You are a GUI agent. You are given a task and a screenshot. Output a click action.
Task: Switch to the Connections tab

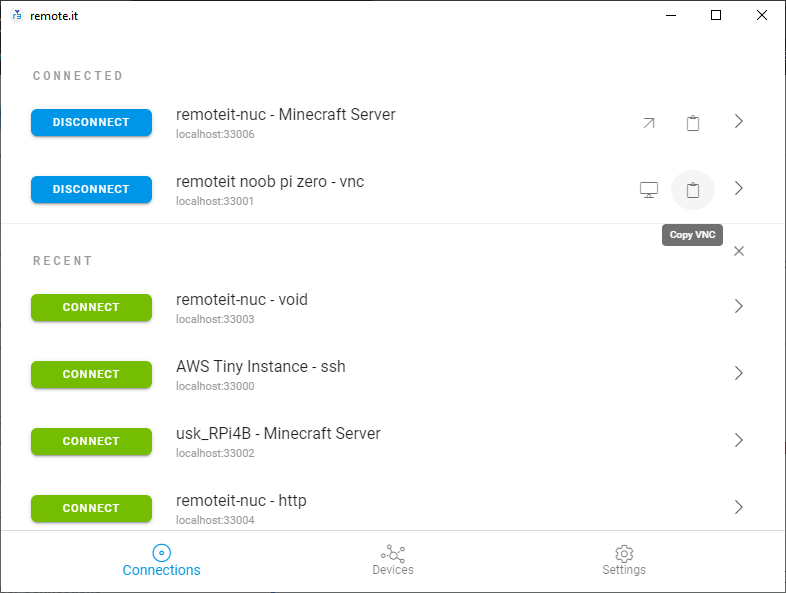[x=161, y=560]
